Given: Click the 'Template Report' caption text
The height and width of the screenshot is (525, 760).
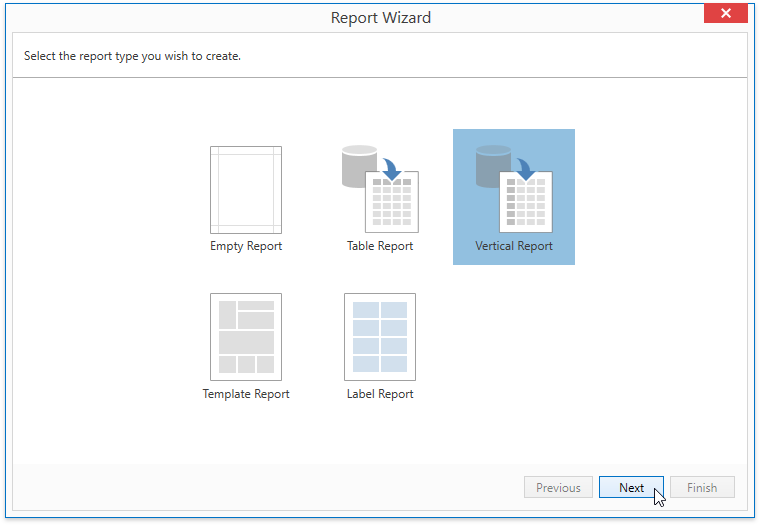Looking at the screenshot, I should [x=246, y=394].
